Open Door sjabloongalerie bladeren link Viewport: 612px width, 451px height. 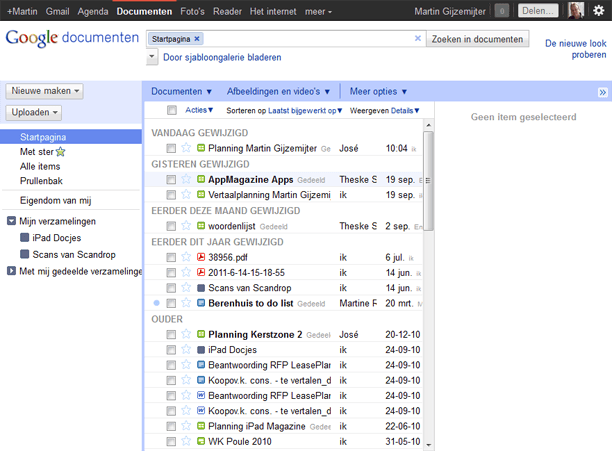pos(222,57)
